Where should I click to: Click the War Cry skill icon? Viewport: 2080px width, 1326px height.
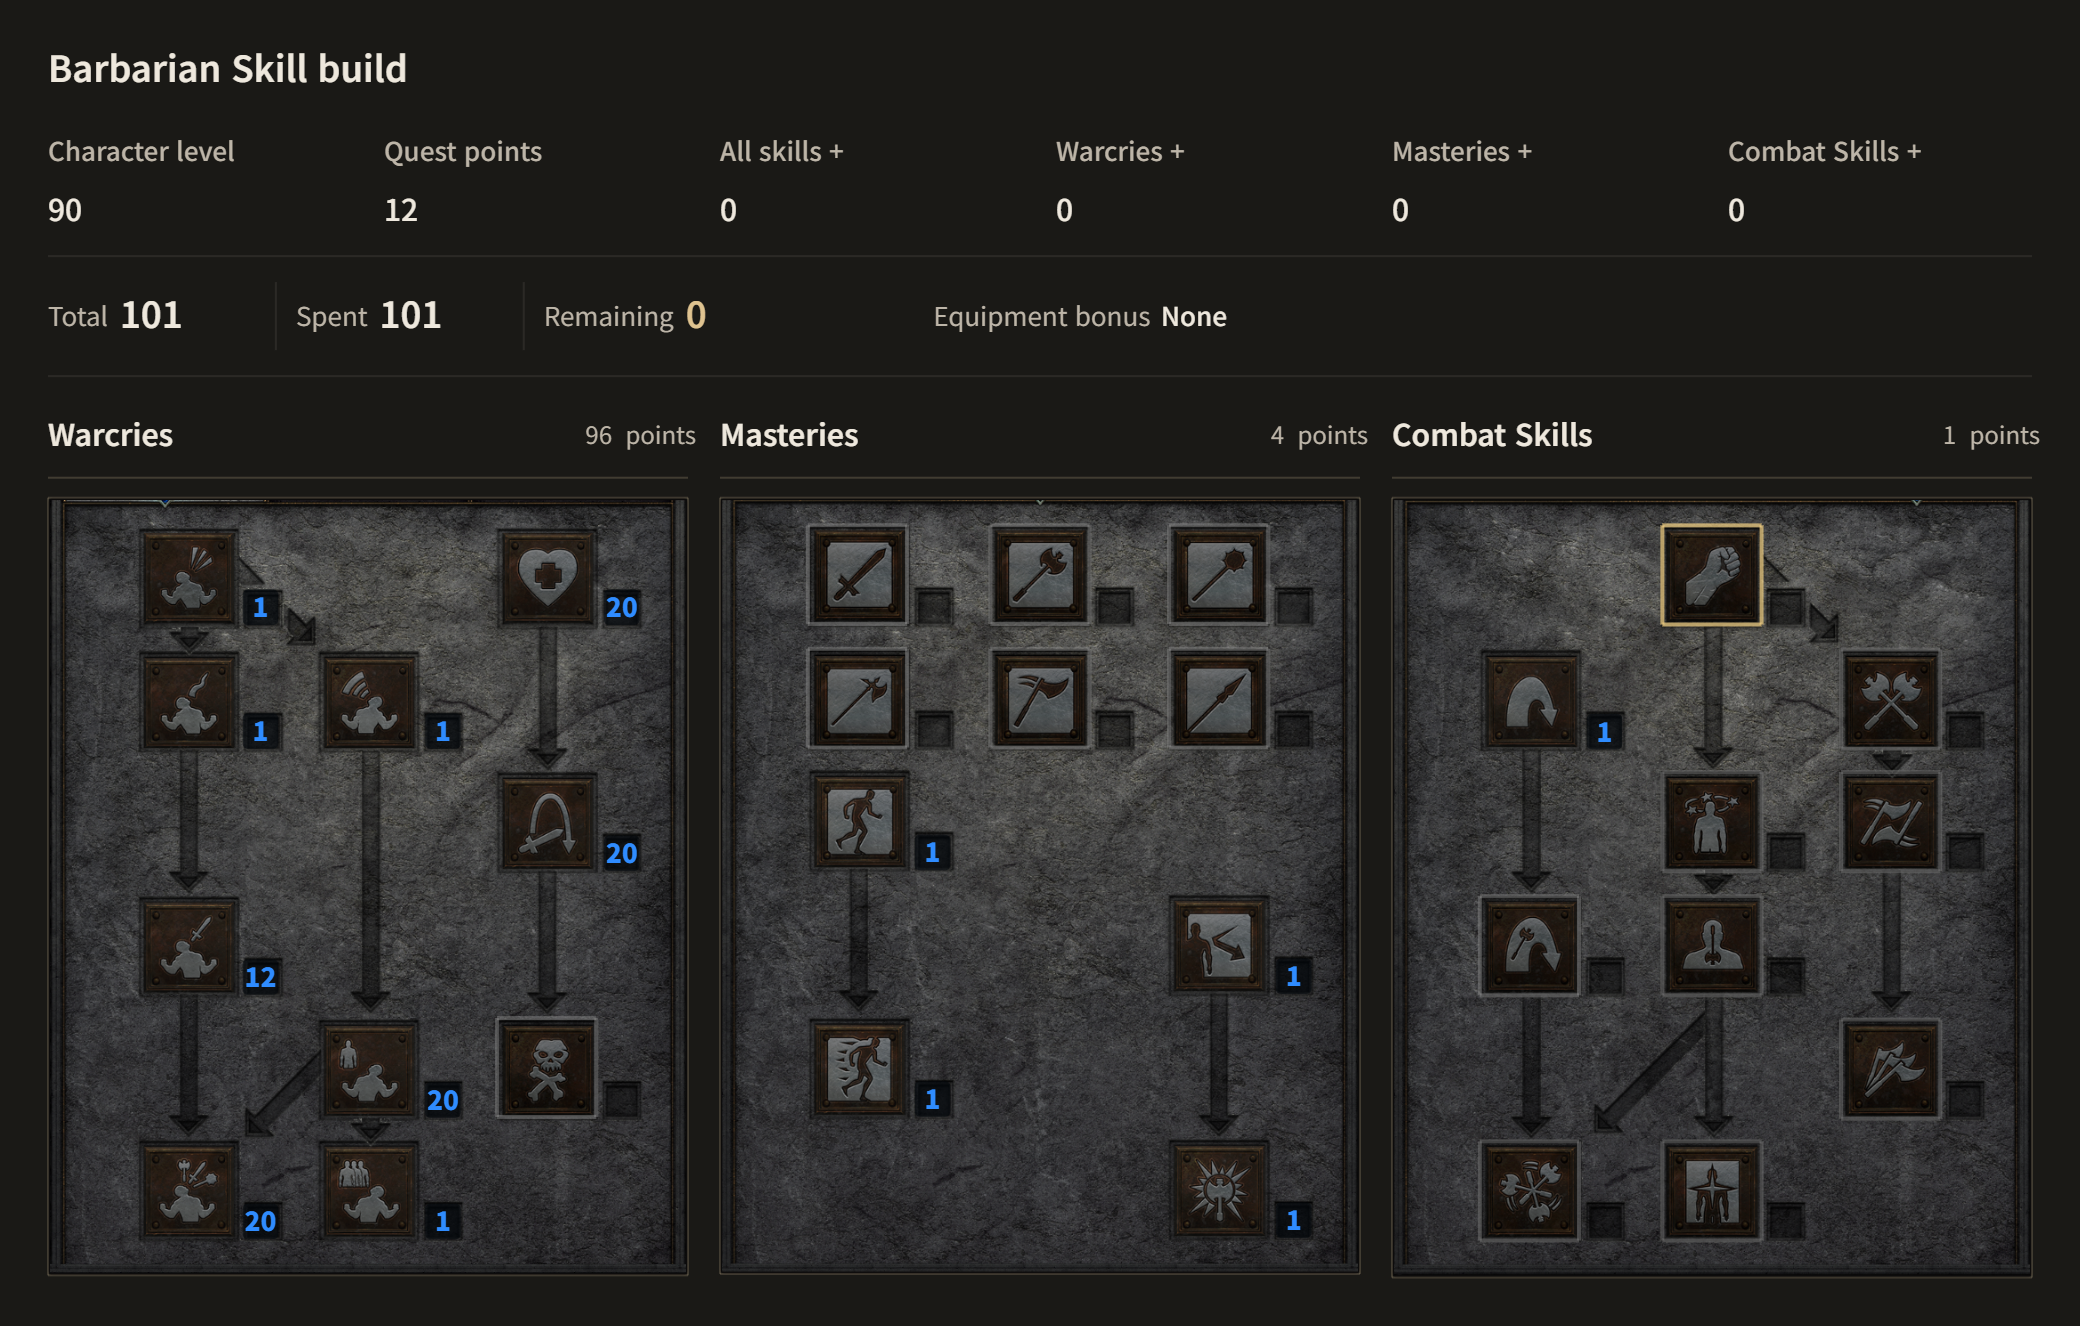[x=189, y=1190]
